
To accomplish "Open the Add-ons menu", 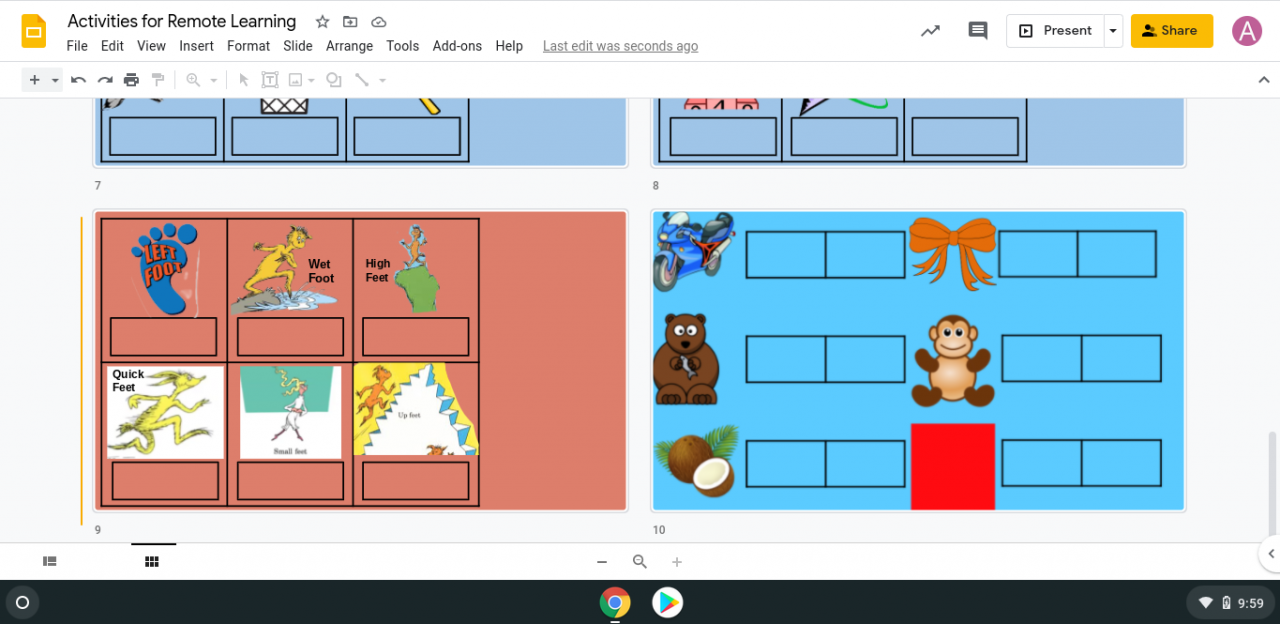I will point(457,46).
